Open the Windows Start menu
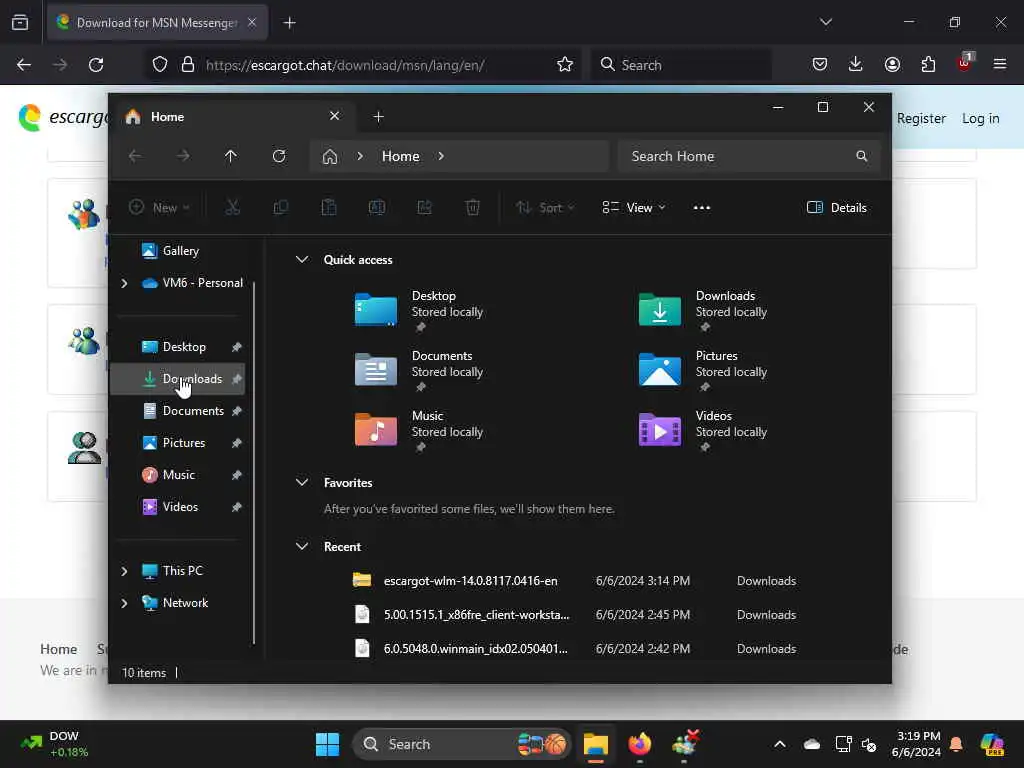The image size is (1024, 768). (327, 744)
